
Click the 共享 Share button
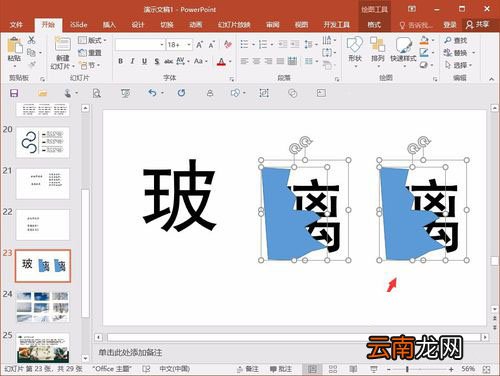[478, 24]
